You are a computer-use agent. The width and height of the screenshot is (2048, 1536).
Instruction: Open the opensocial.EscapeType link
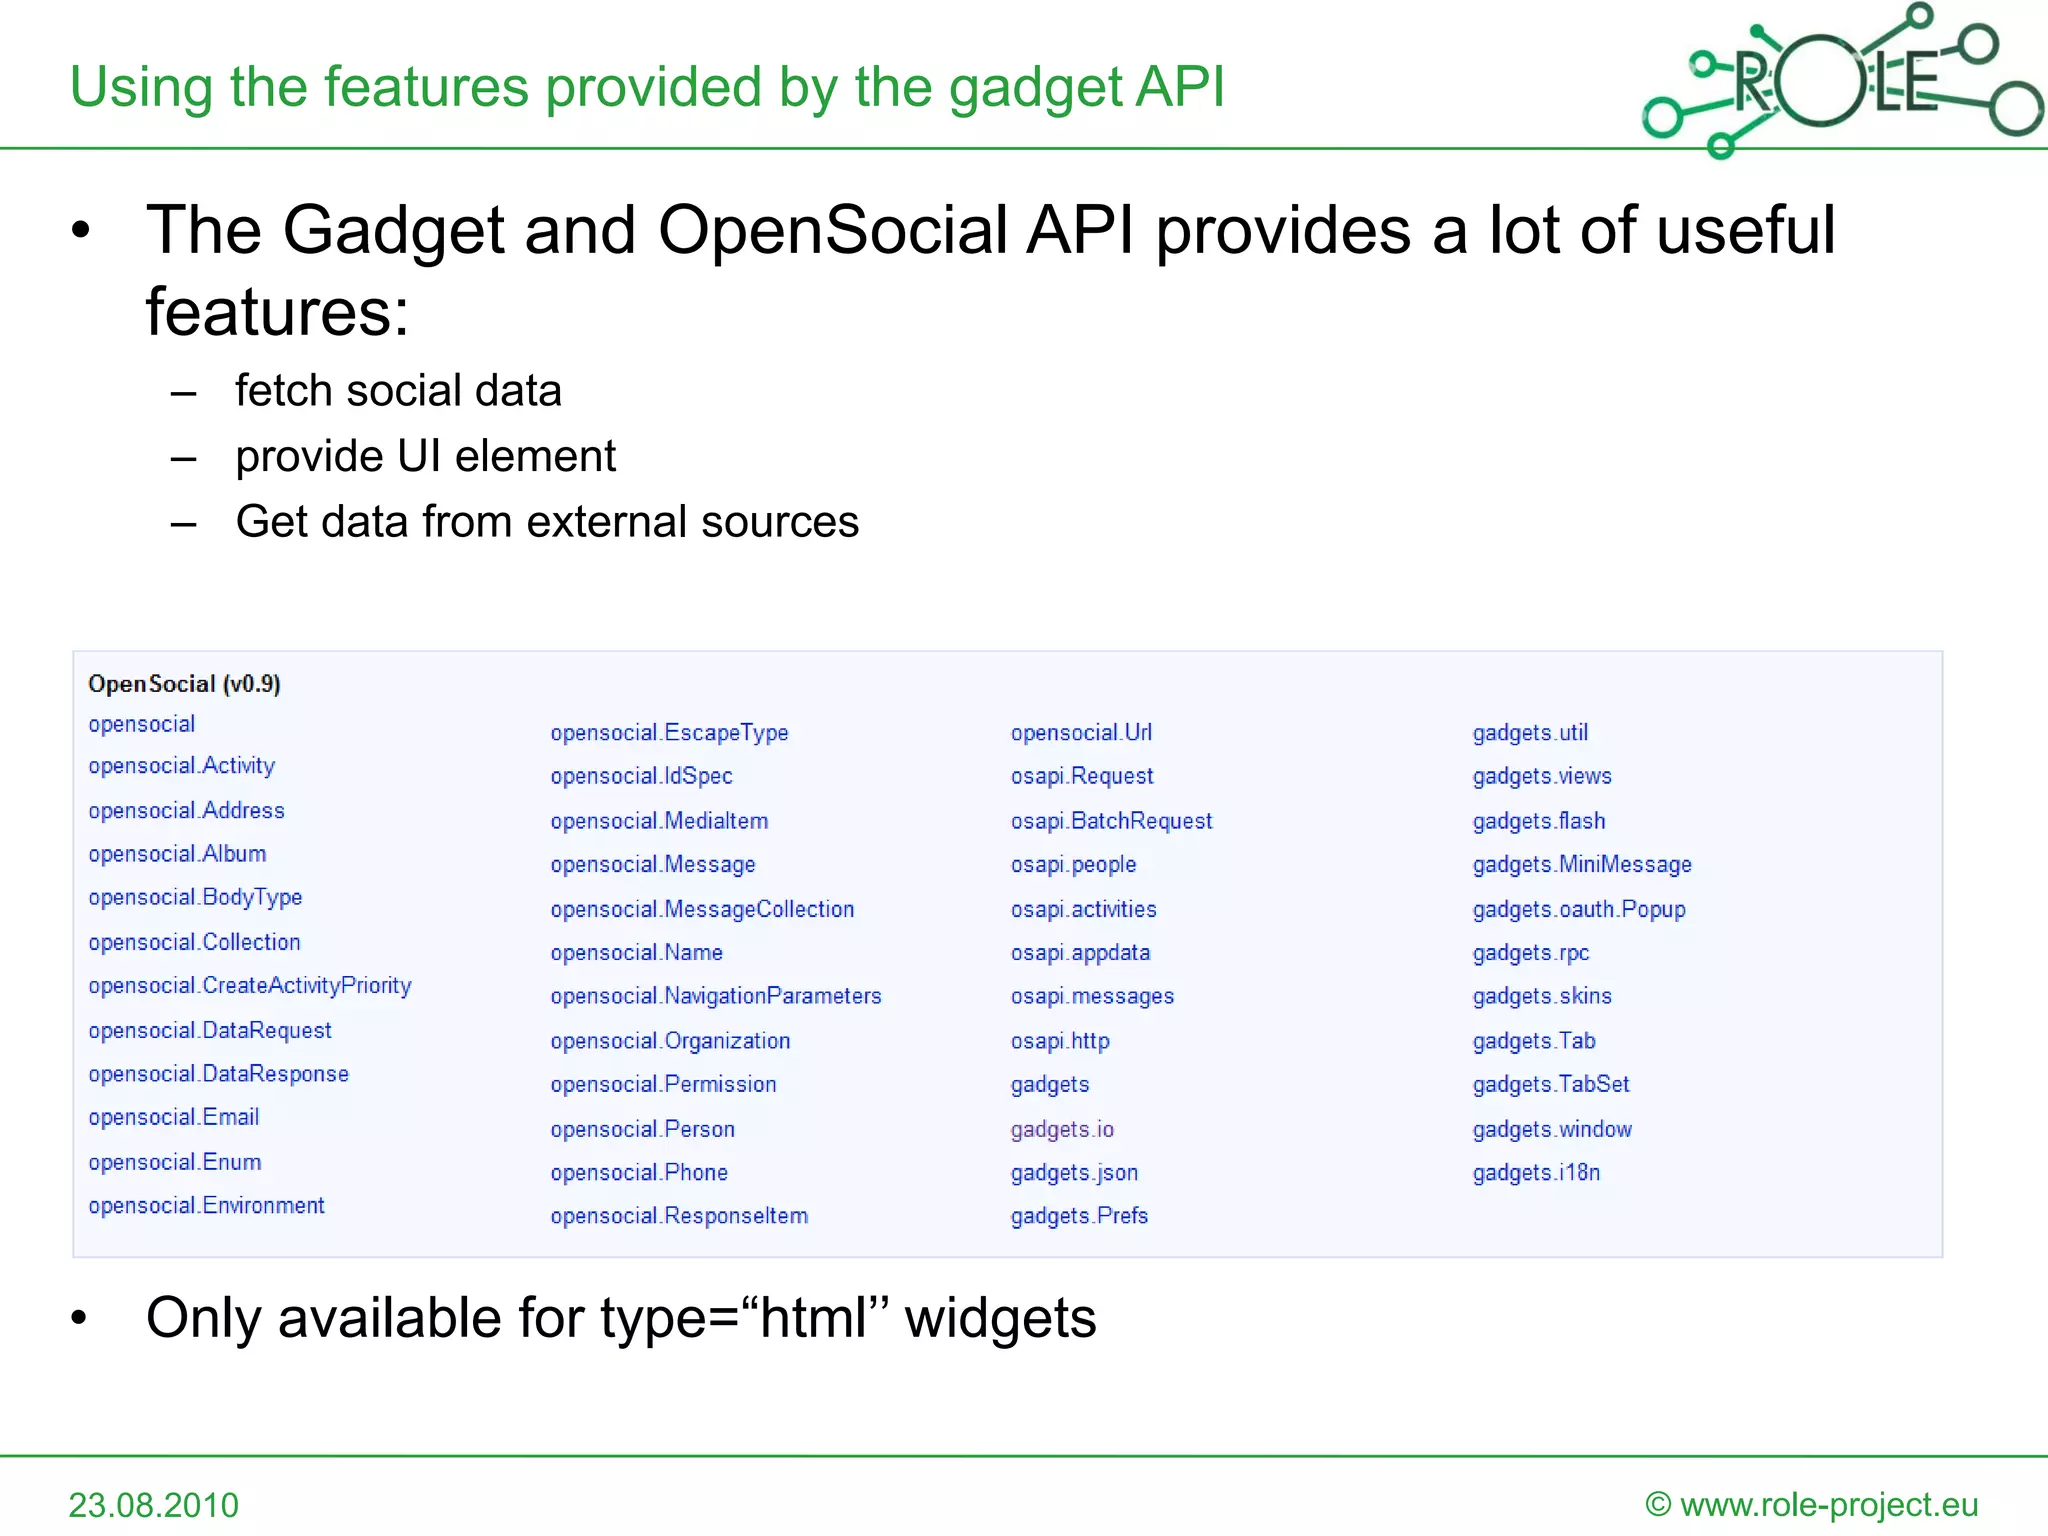(x=669, y=733)
